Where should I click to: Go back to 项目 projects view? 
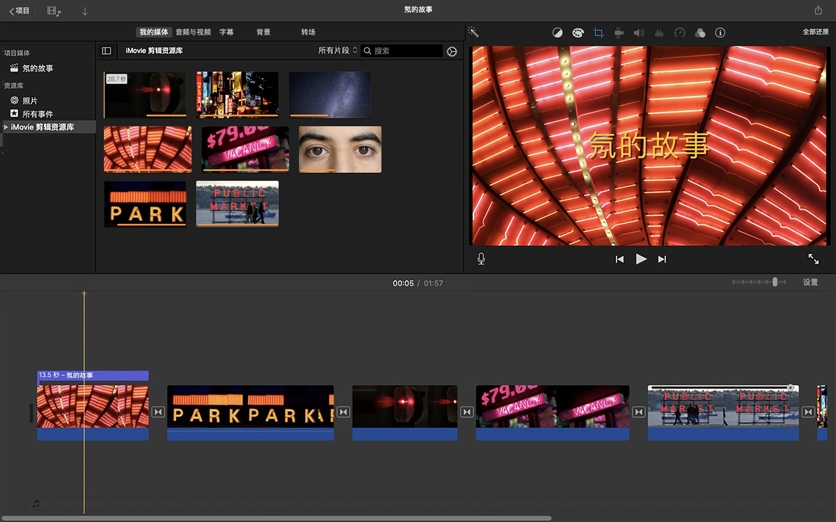click(x=18, y=11)
